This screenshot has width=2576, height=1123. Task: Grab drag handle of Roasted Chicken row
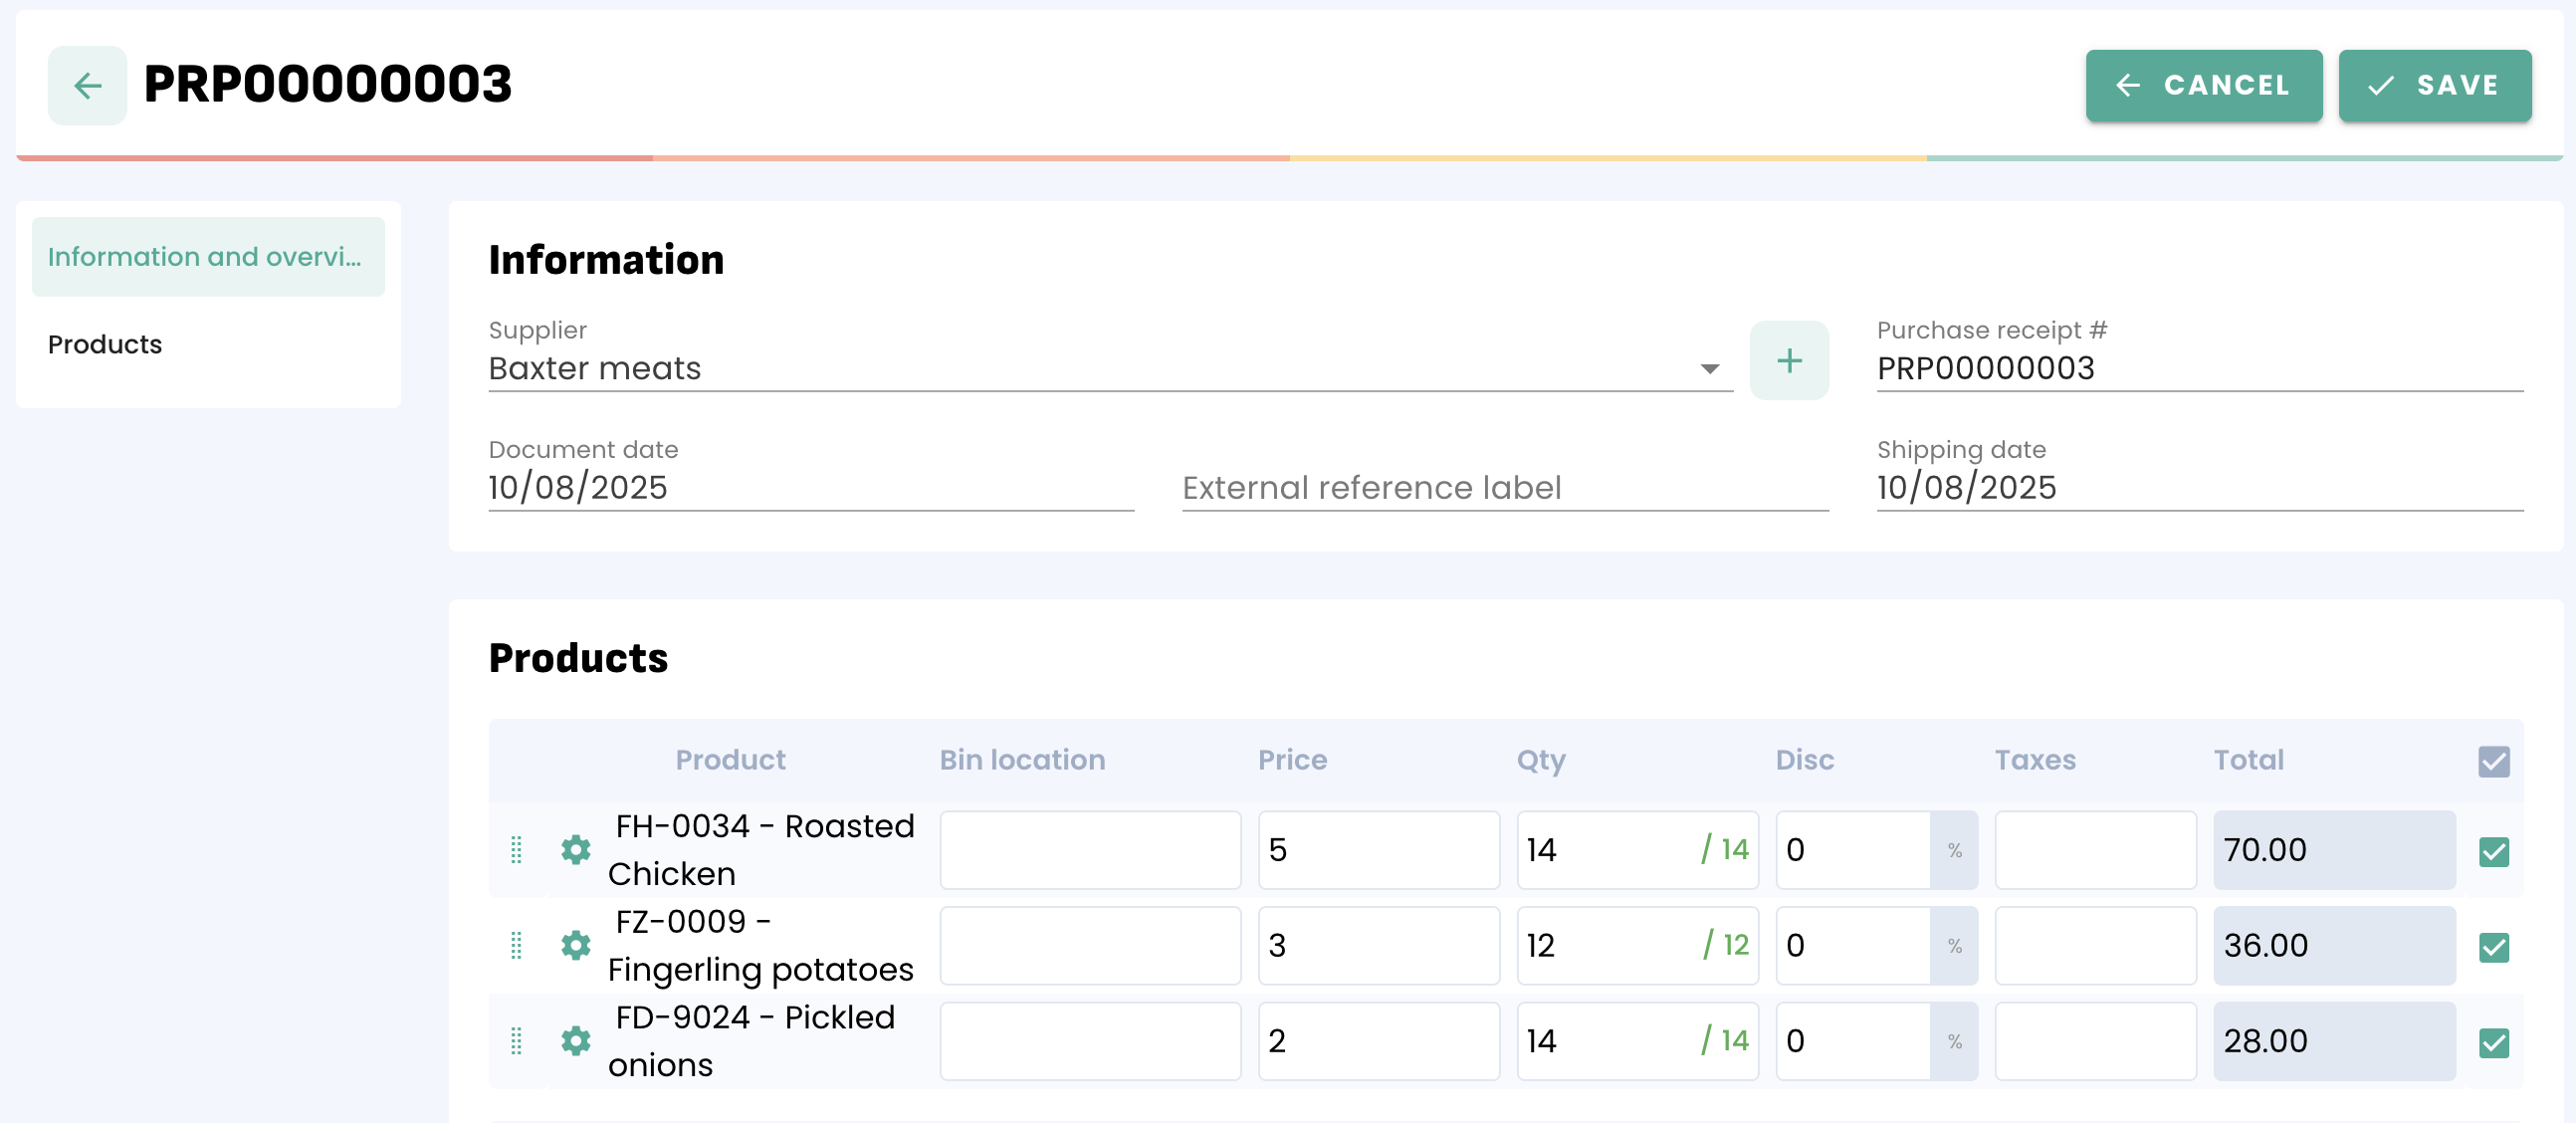click(x=516, y=850)
